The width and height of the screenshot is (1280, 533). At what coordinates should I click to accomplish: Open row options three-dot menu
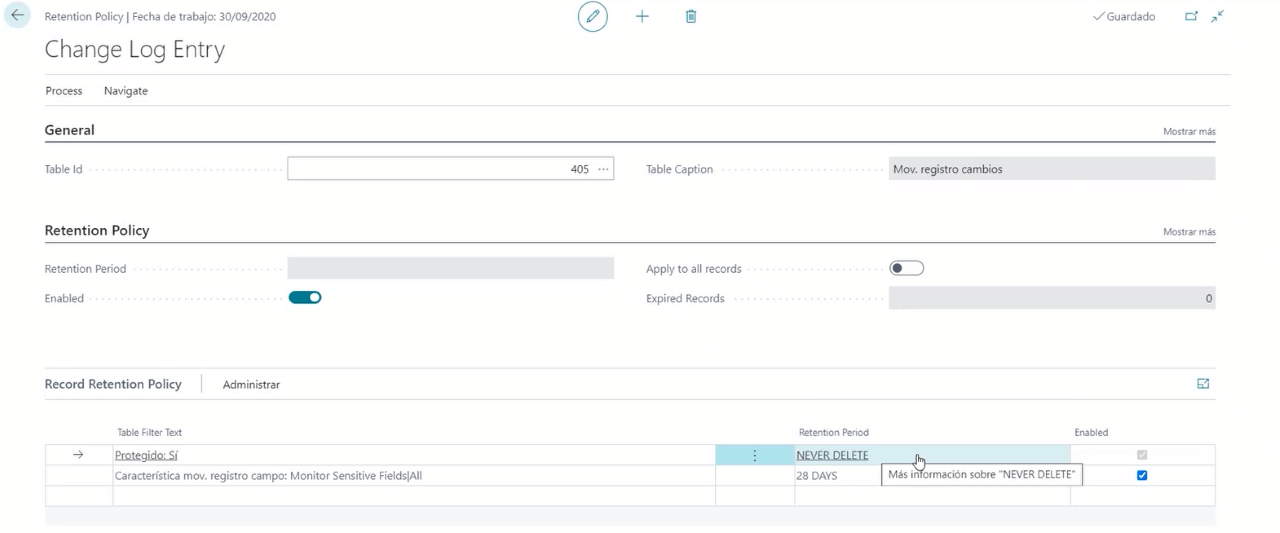[x=754, y=455]
